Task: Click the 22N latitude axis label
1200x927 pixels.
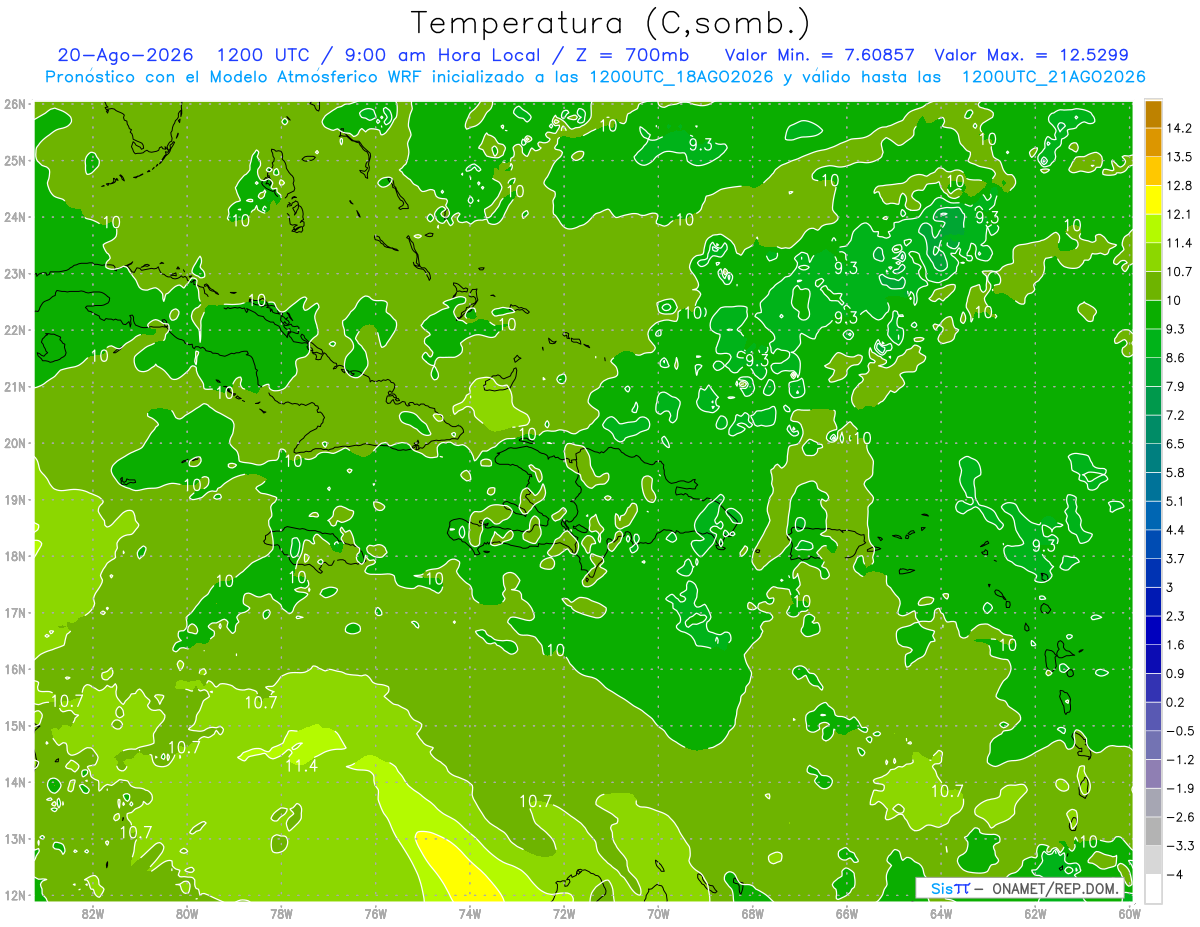Action: tap(14, 330)
